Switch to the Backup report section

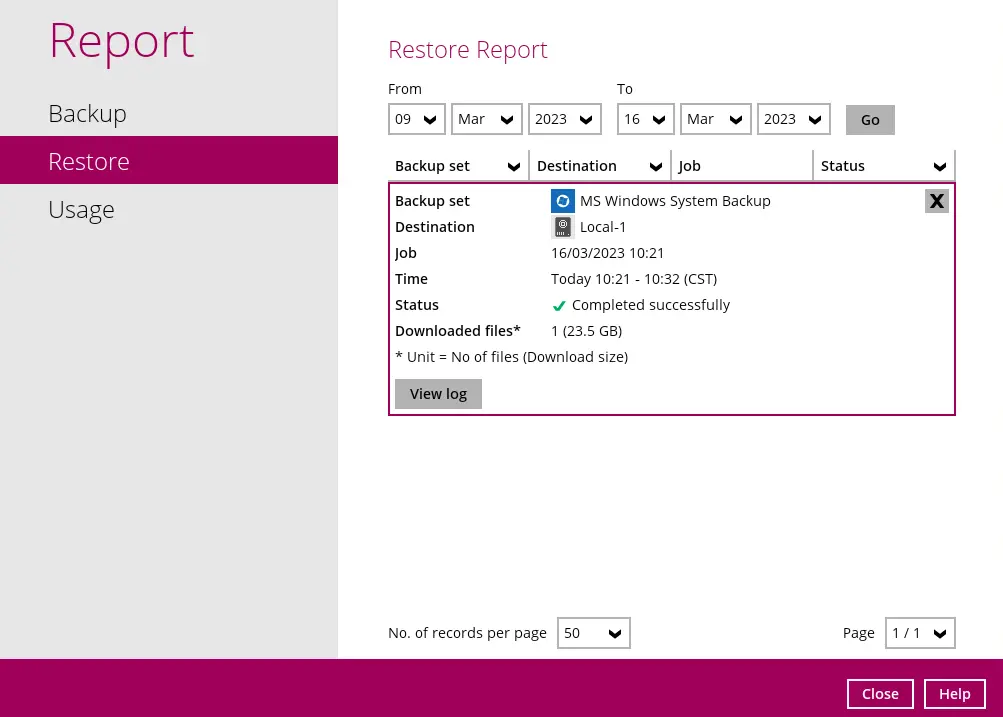[x=87, y=113]
